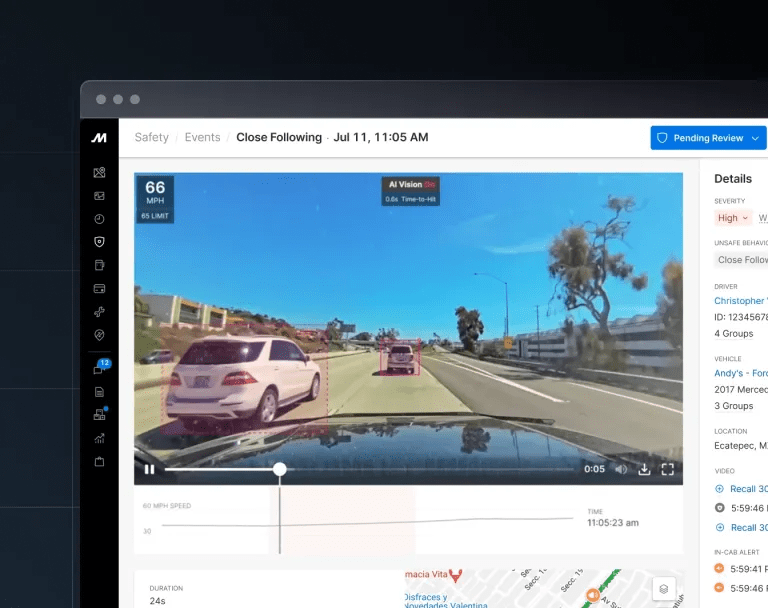The height and width of the screenshot is (608, 768).
Task: Click the speed graph timeline
Action: (x=360, y=520)
